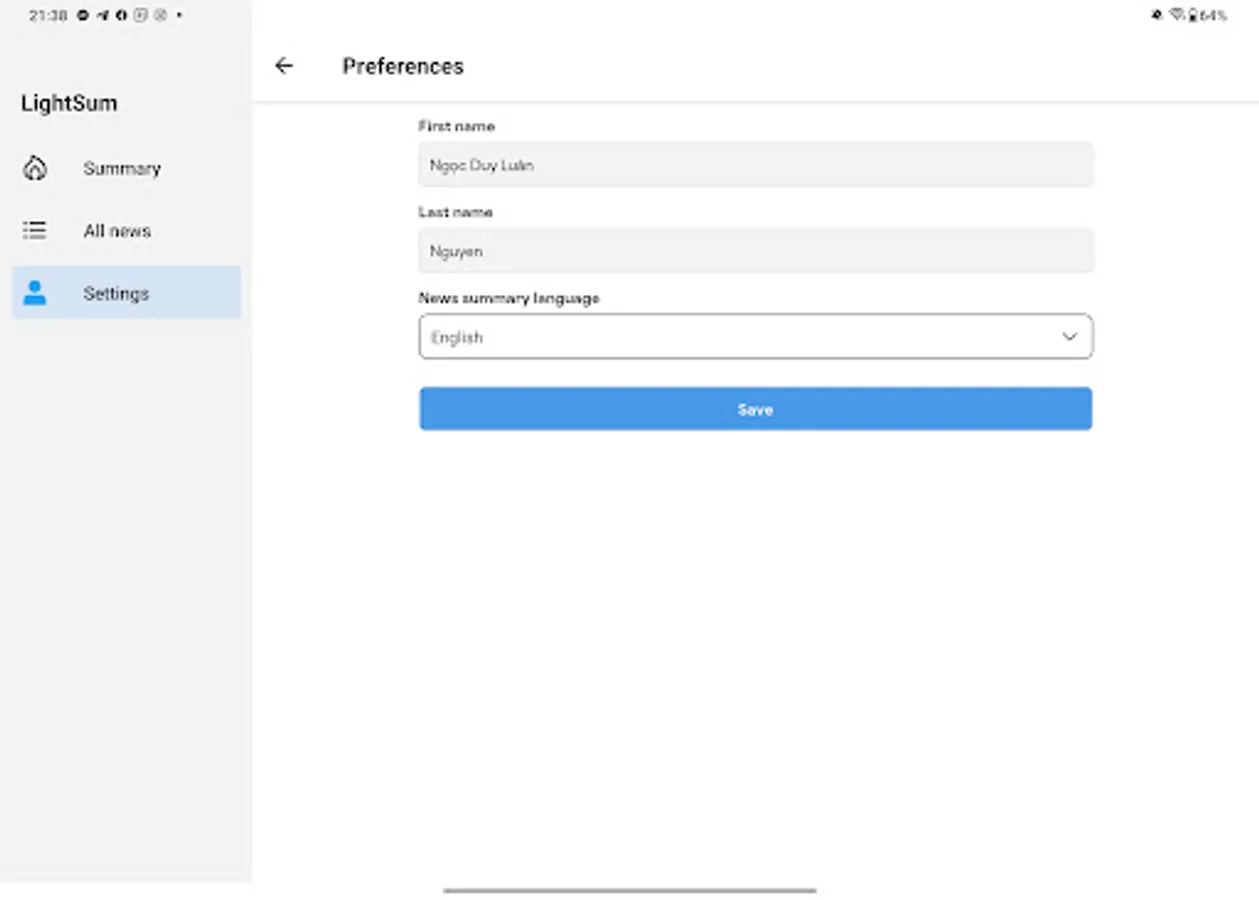Tap the Messenger notification icon in status bar
Screen dimensions: 1259x900
(83, 15)
